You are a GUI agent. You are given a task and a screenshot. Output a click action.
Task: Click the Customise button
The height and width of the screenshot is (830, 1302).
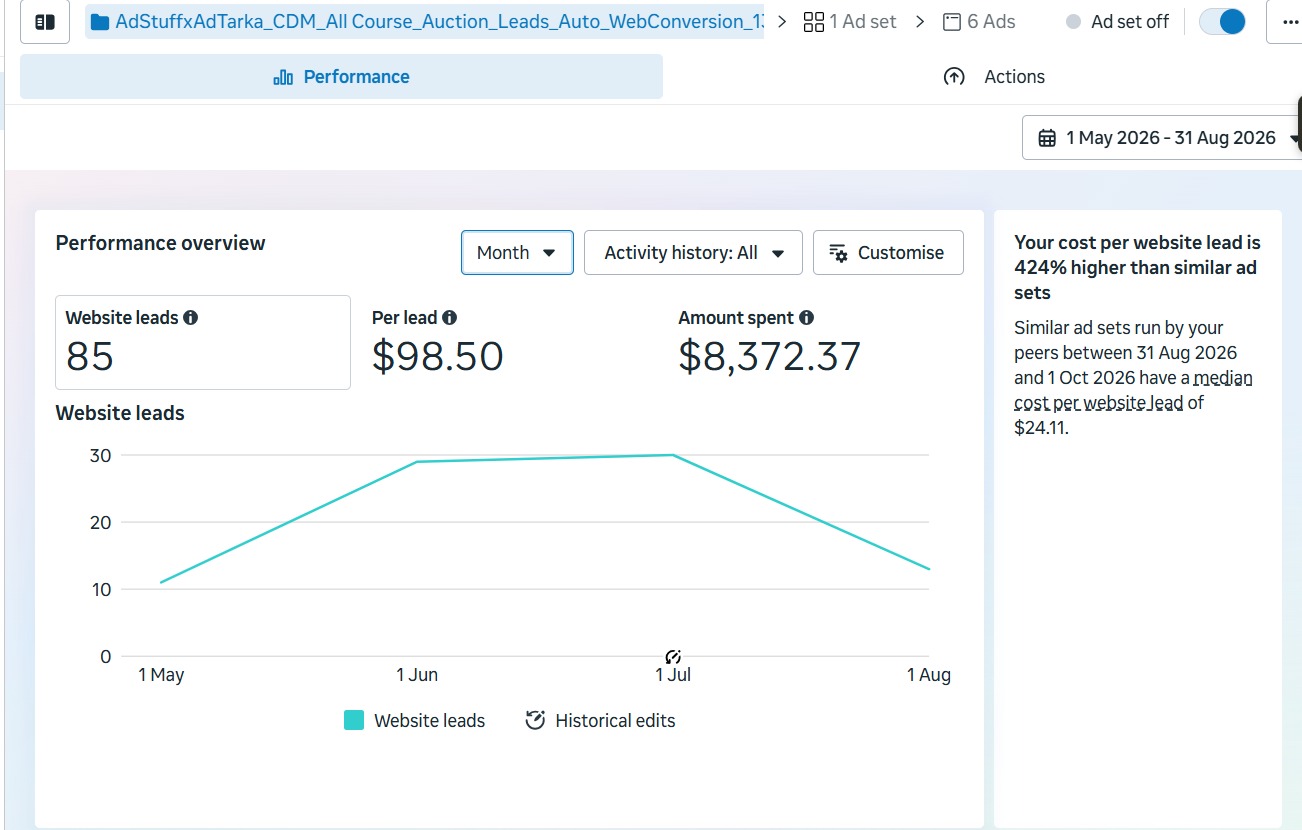coord(888,253)
